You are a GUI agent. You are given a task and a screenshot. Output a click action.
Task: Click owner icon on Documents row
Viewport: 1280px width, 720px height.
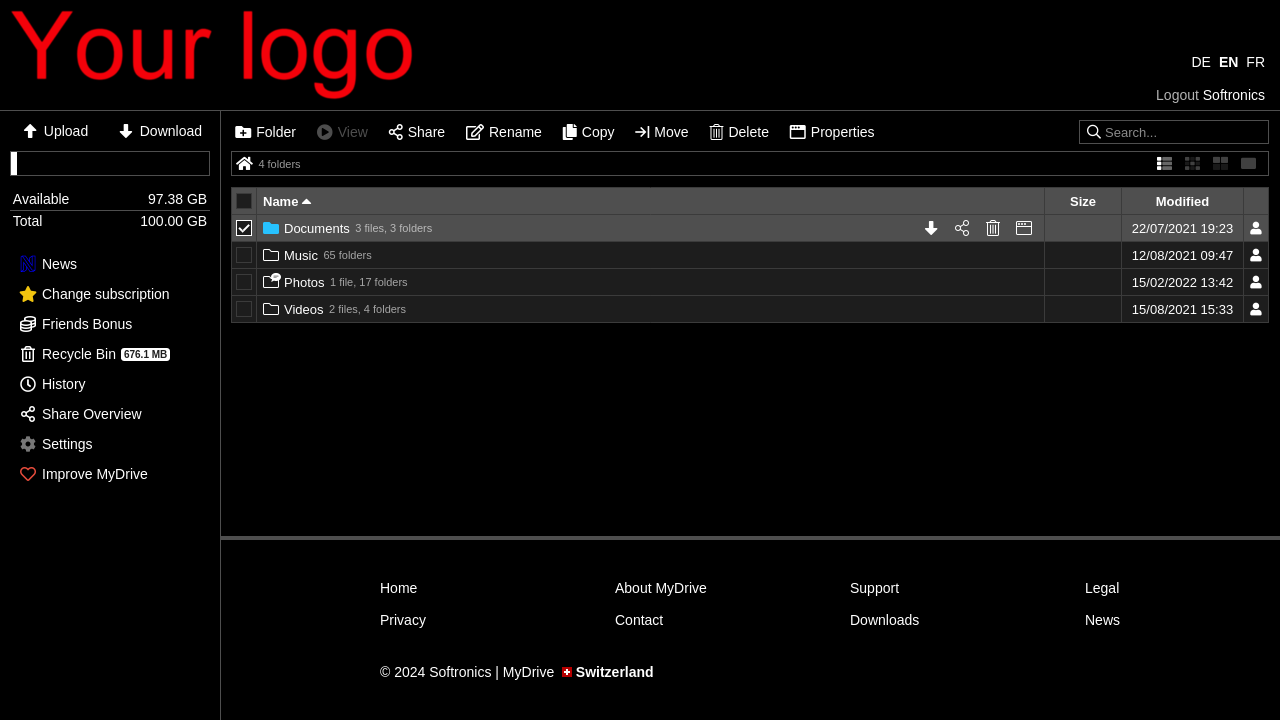point(1256,228)
